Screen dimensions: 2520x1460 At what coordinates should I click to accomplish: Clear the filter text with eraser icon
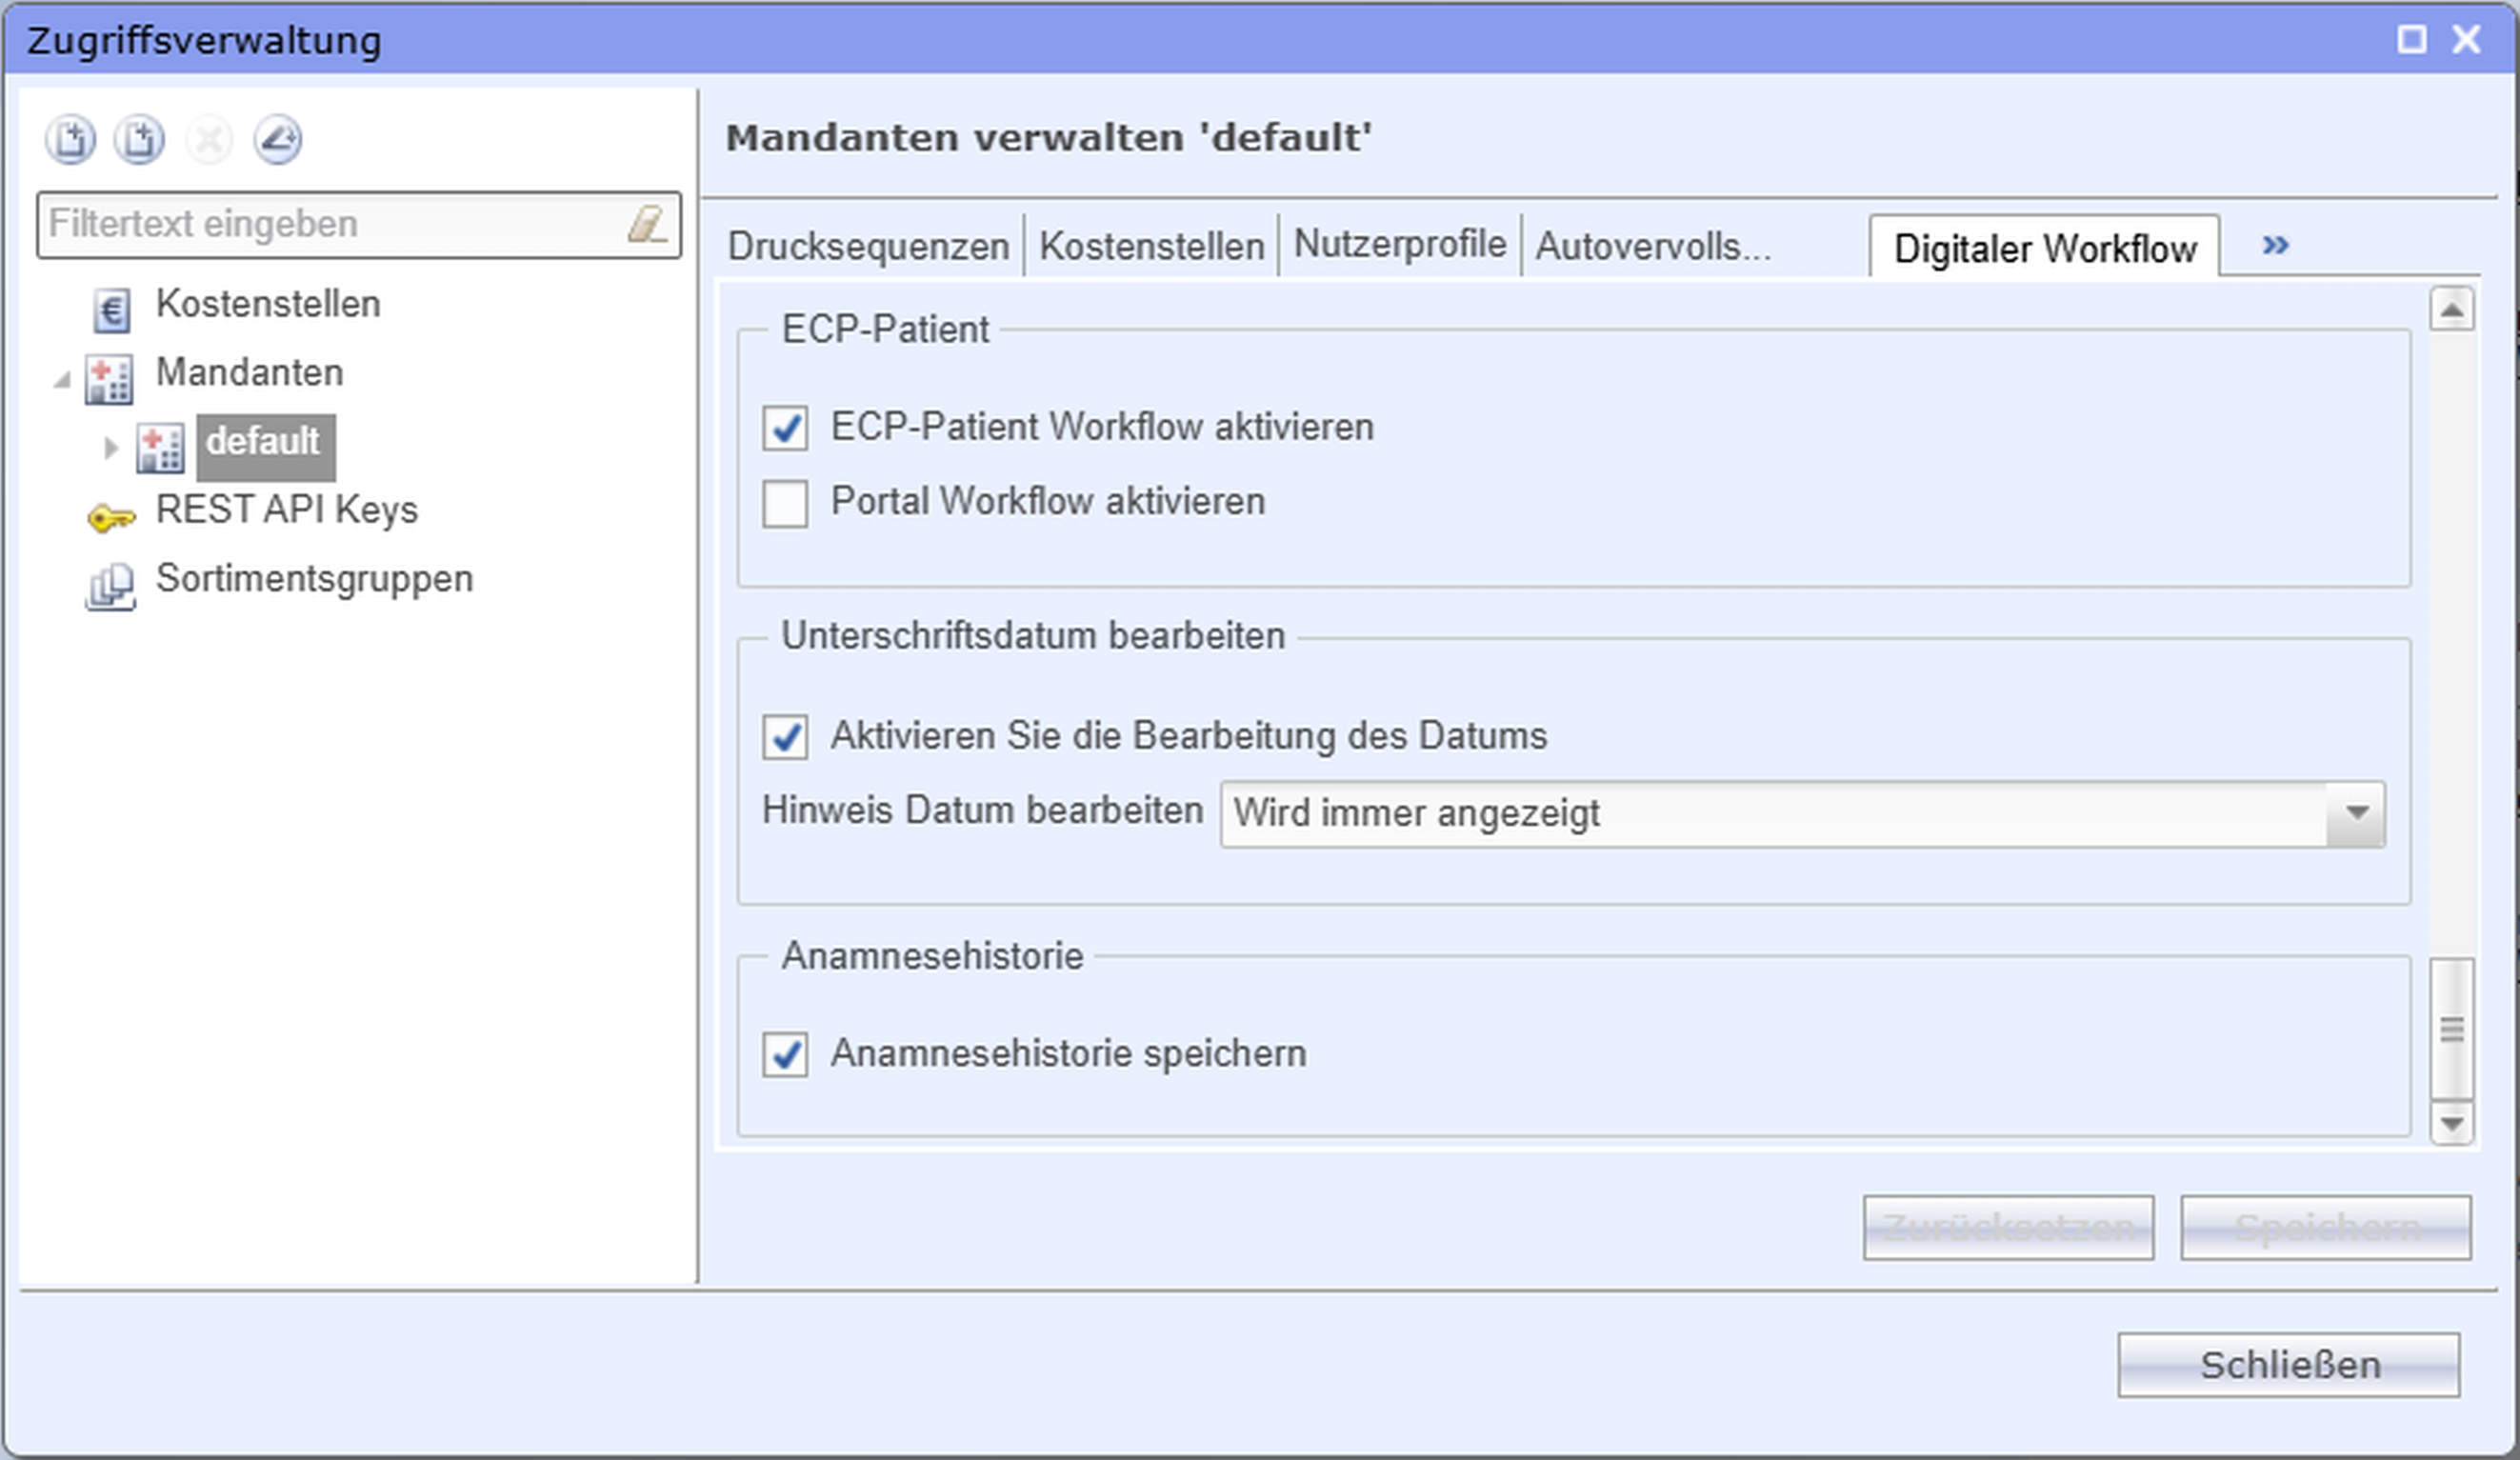pyautogui.click(x=647, y=224)
